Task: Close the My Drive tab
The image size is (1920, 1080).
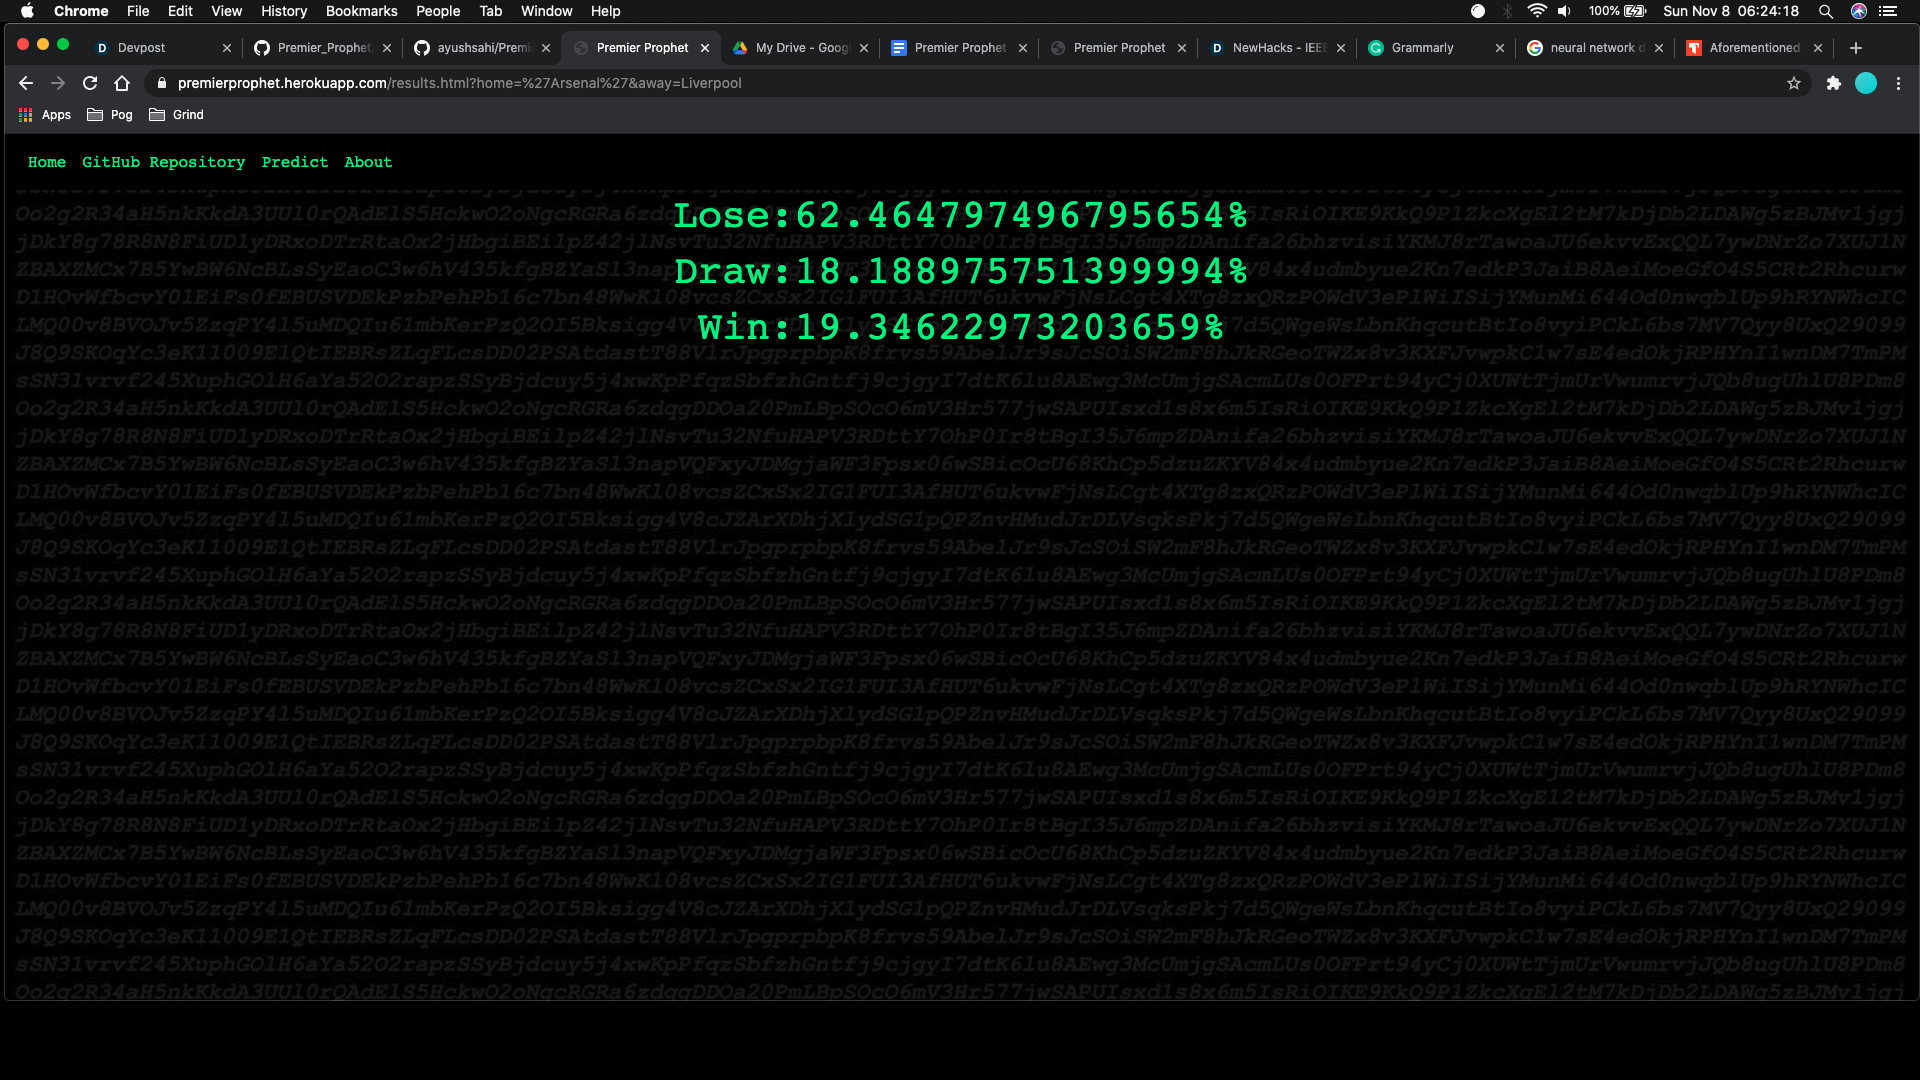Action: point(864,48)
